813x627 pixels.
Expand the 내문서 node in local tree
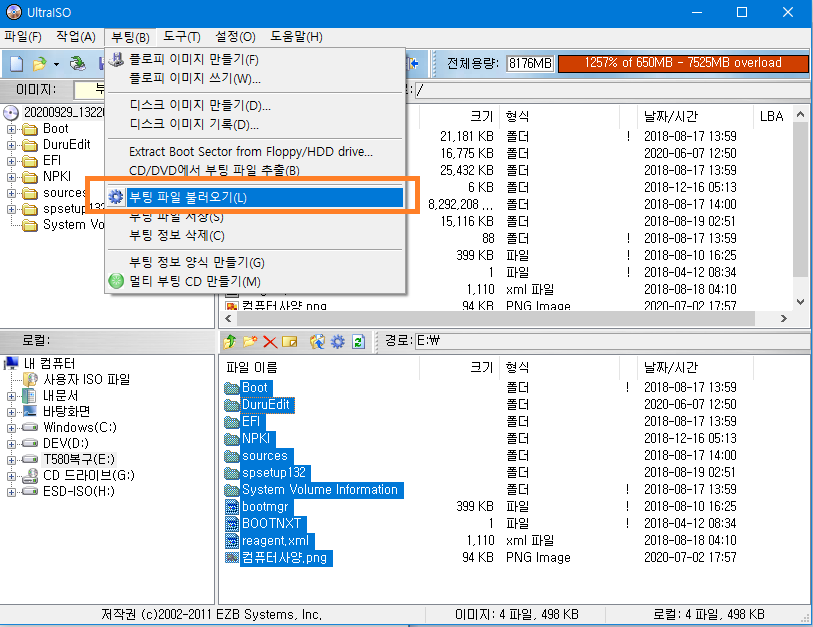tap(11, 396)
